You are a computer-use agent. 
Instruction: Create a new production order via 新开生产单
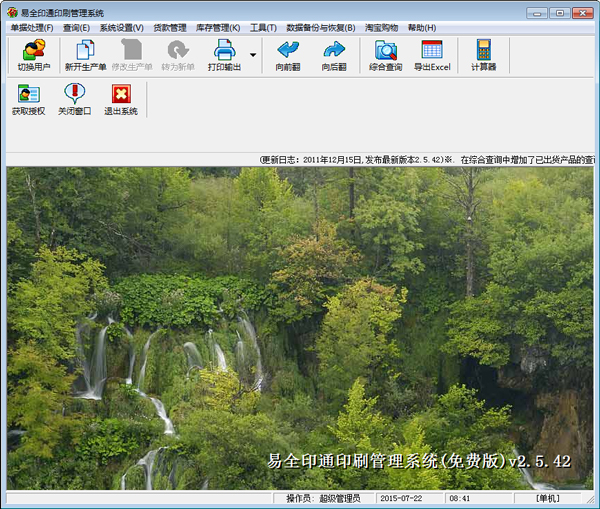85,55
